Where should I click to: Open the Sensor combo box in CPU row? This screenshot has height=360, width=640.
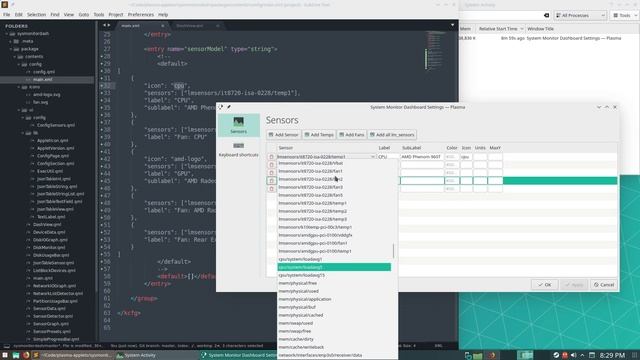(326, 157)
